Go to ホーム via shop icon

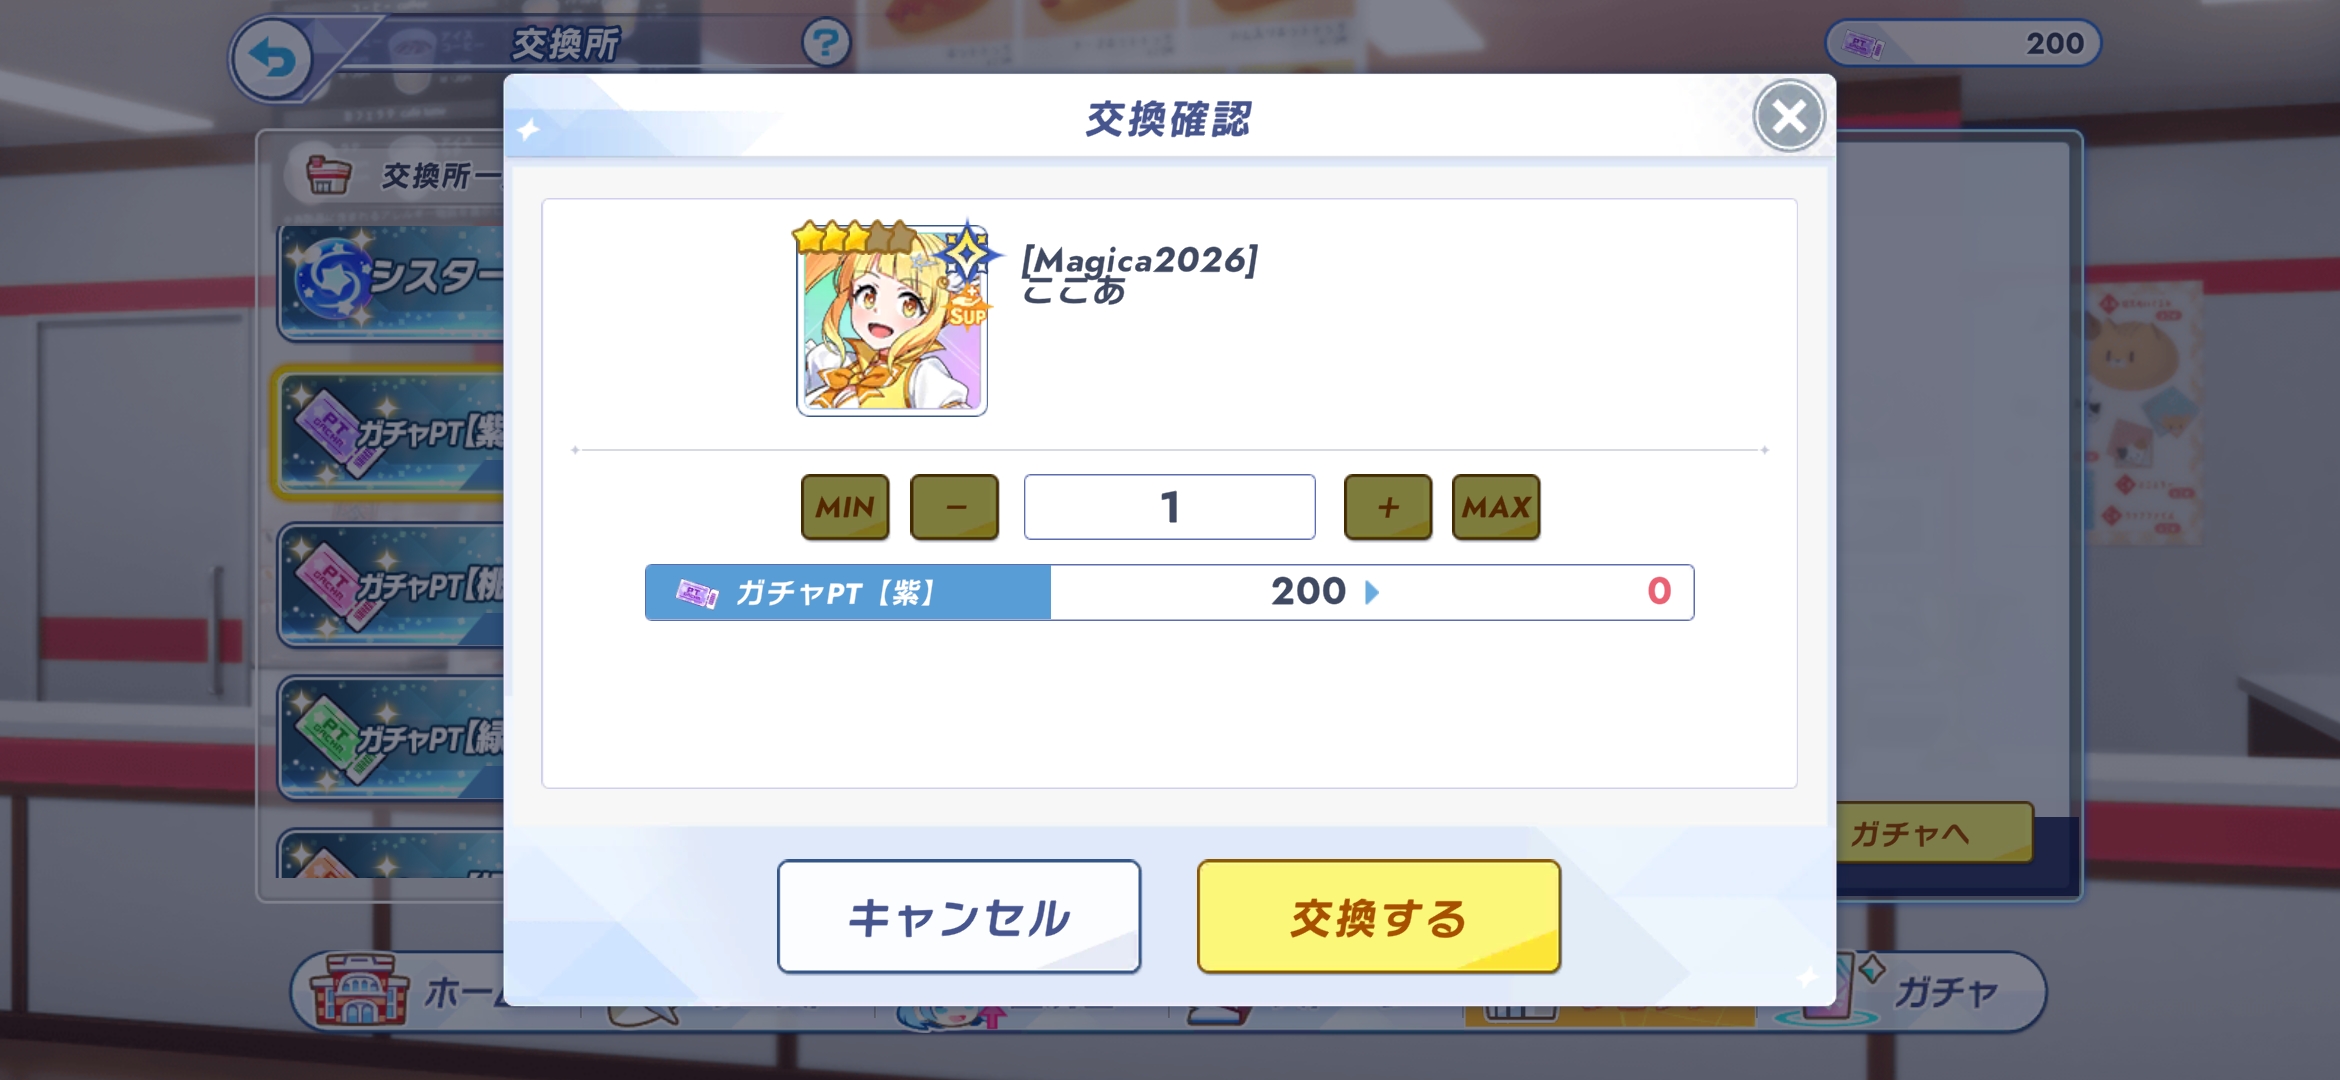360,990
